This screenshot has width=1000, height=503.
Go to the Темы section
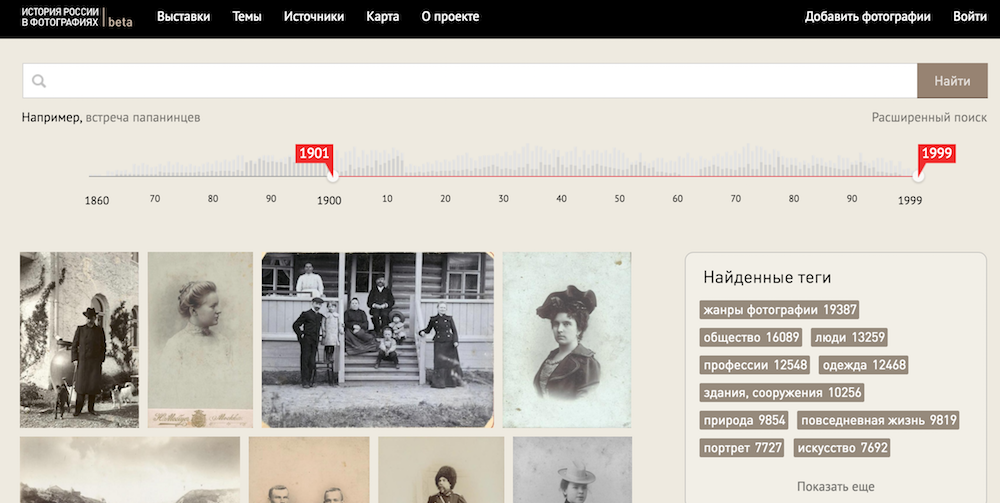click(247, 17)
